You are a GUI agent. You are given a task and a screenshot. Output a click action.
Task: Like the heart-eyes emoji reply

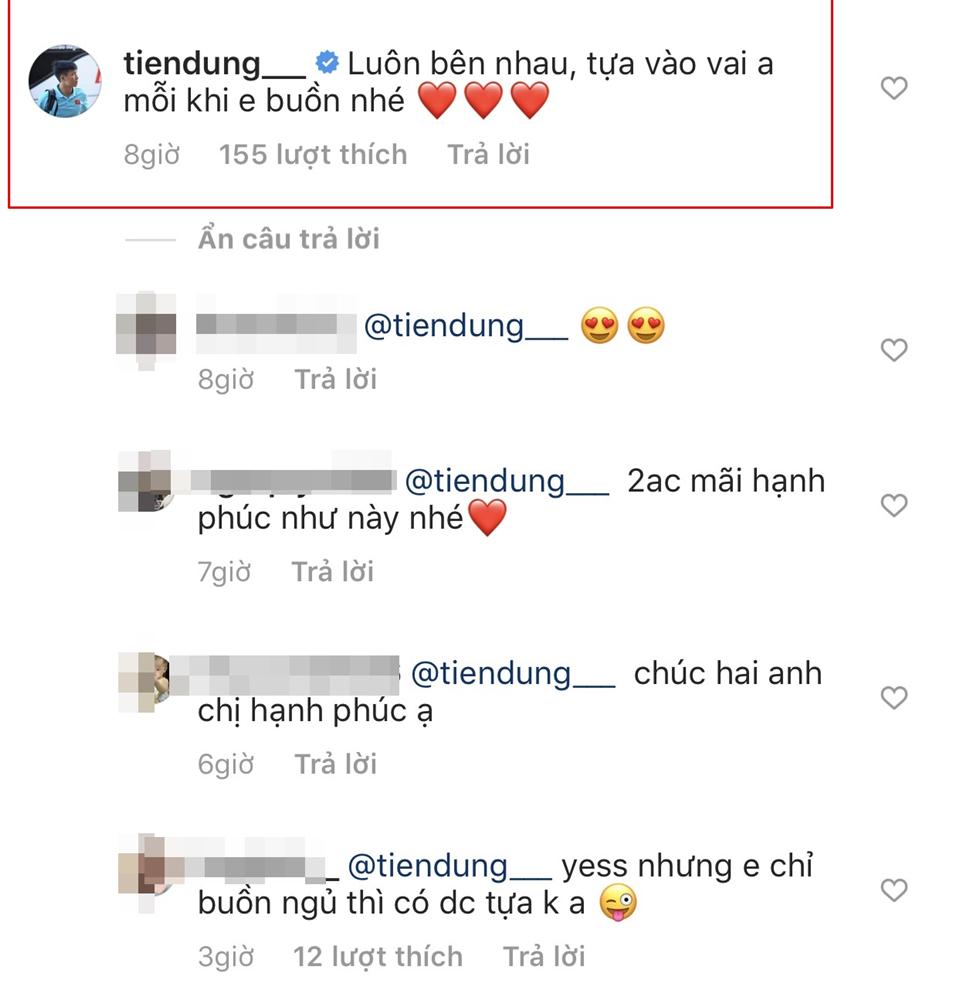(893, 350)
